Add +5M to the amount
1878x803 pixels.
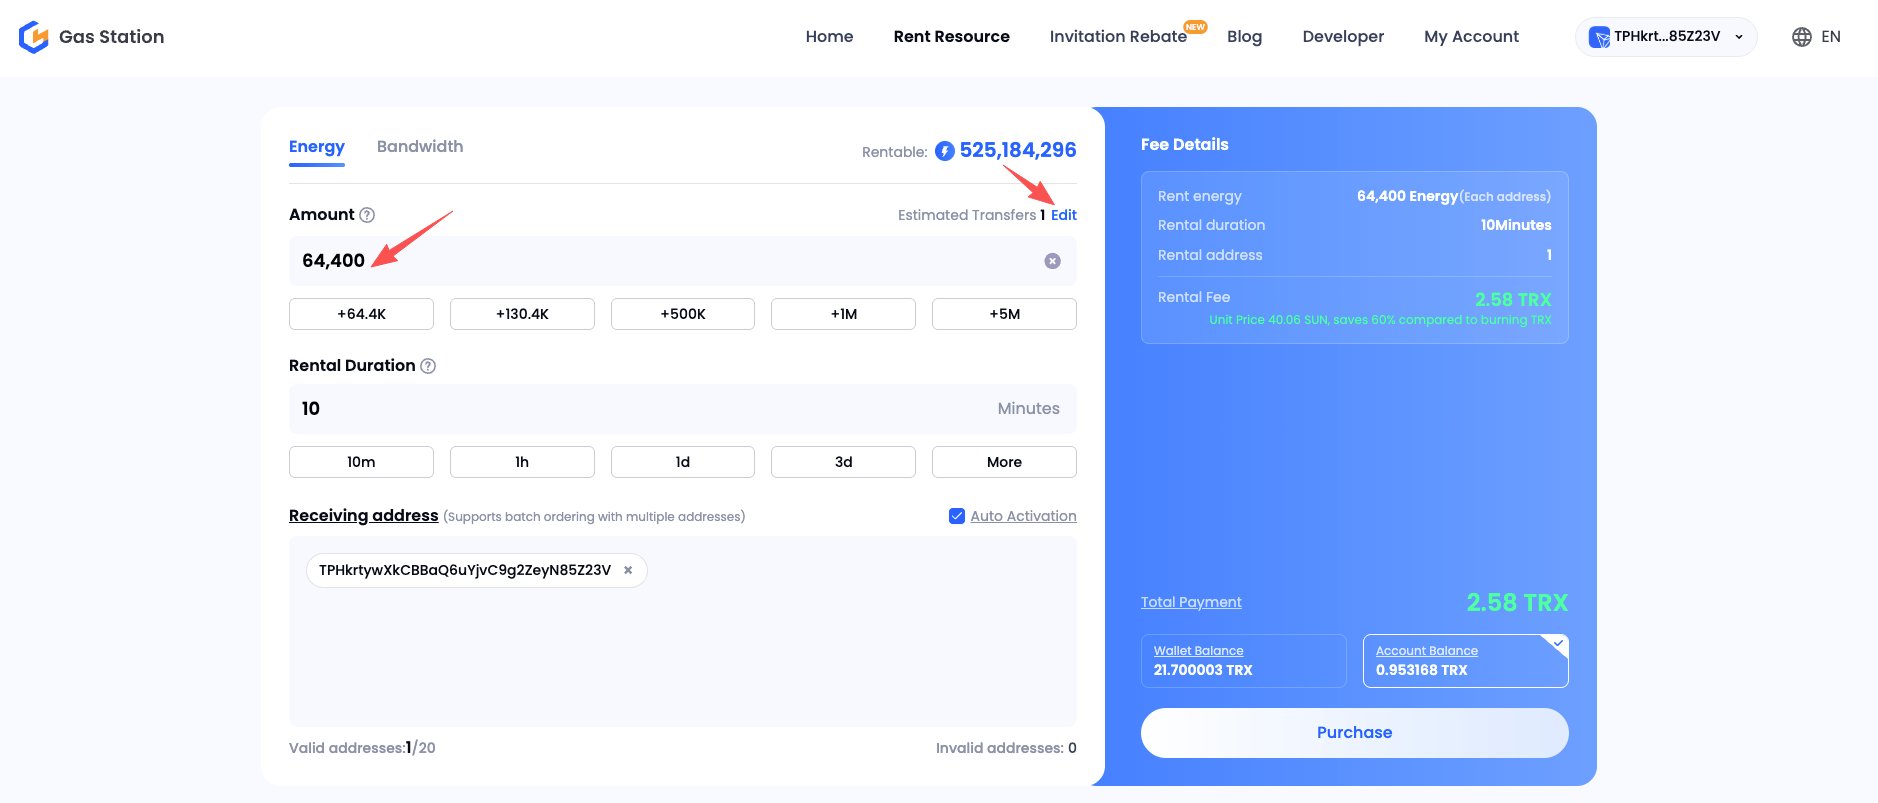point(1004,314)
